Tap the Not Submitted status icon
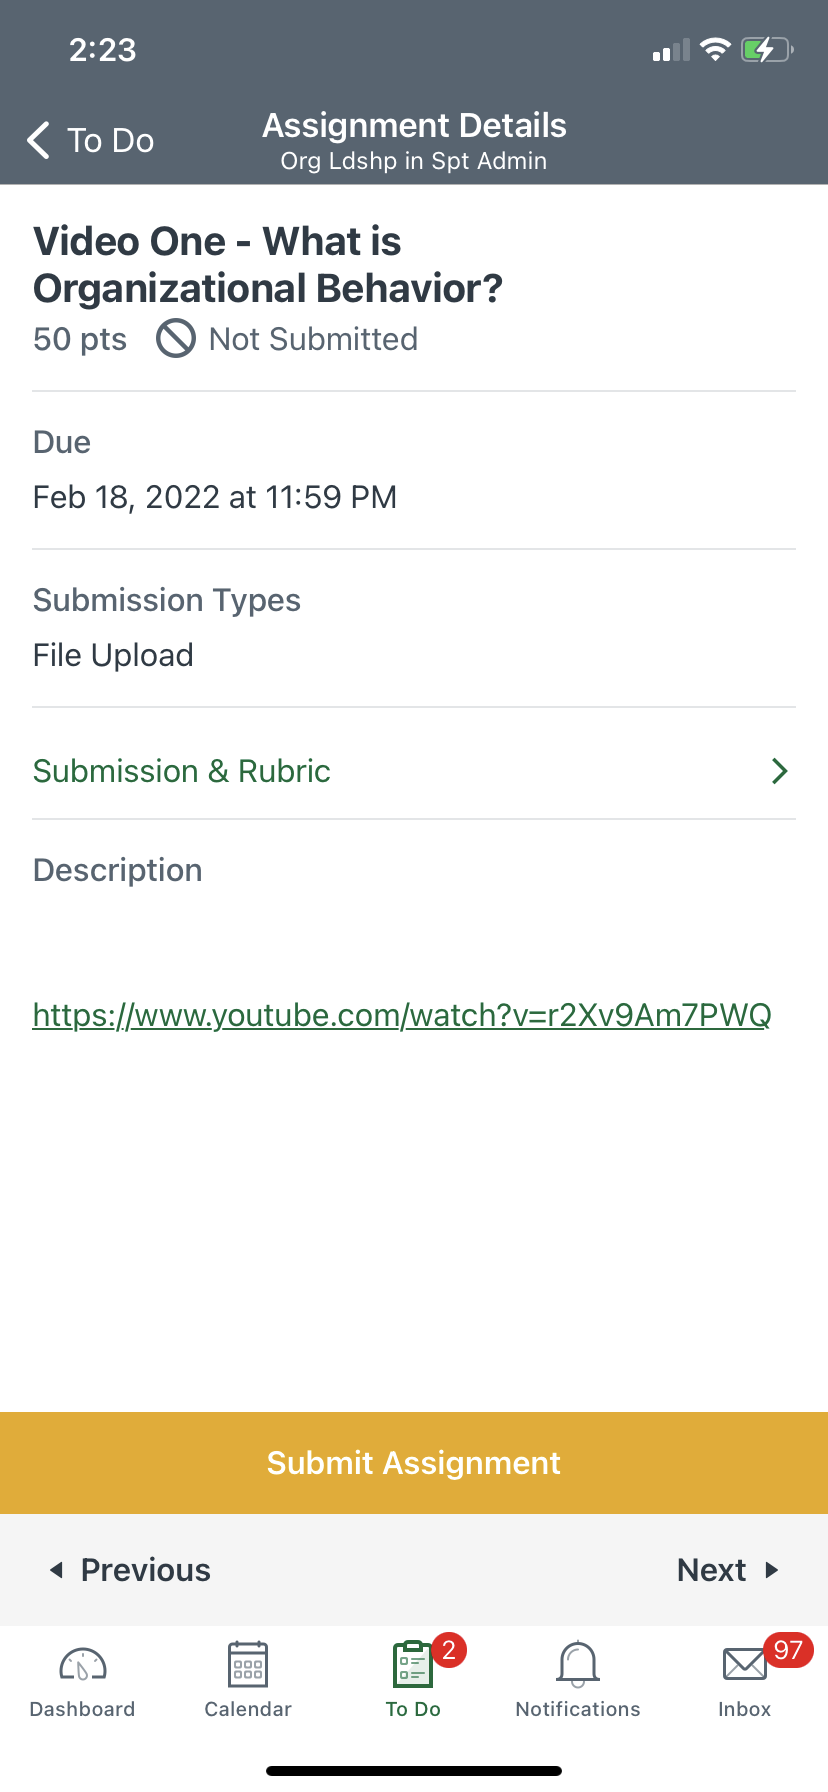This screenshot has width=828, height=1792. point(176,339)
